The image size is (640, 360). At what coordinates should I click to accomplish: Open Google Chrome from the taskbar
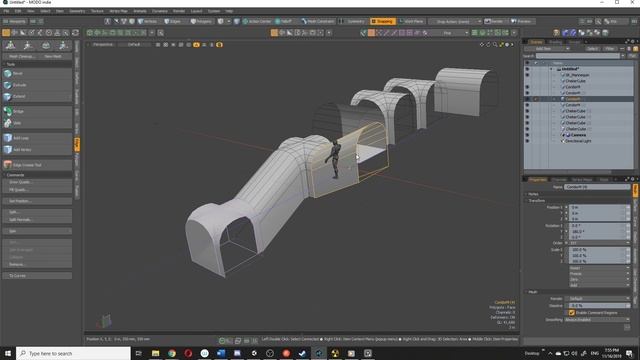pyautogui.click(x=172, y=353)
